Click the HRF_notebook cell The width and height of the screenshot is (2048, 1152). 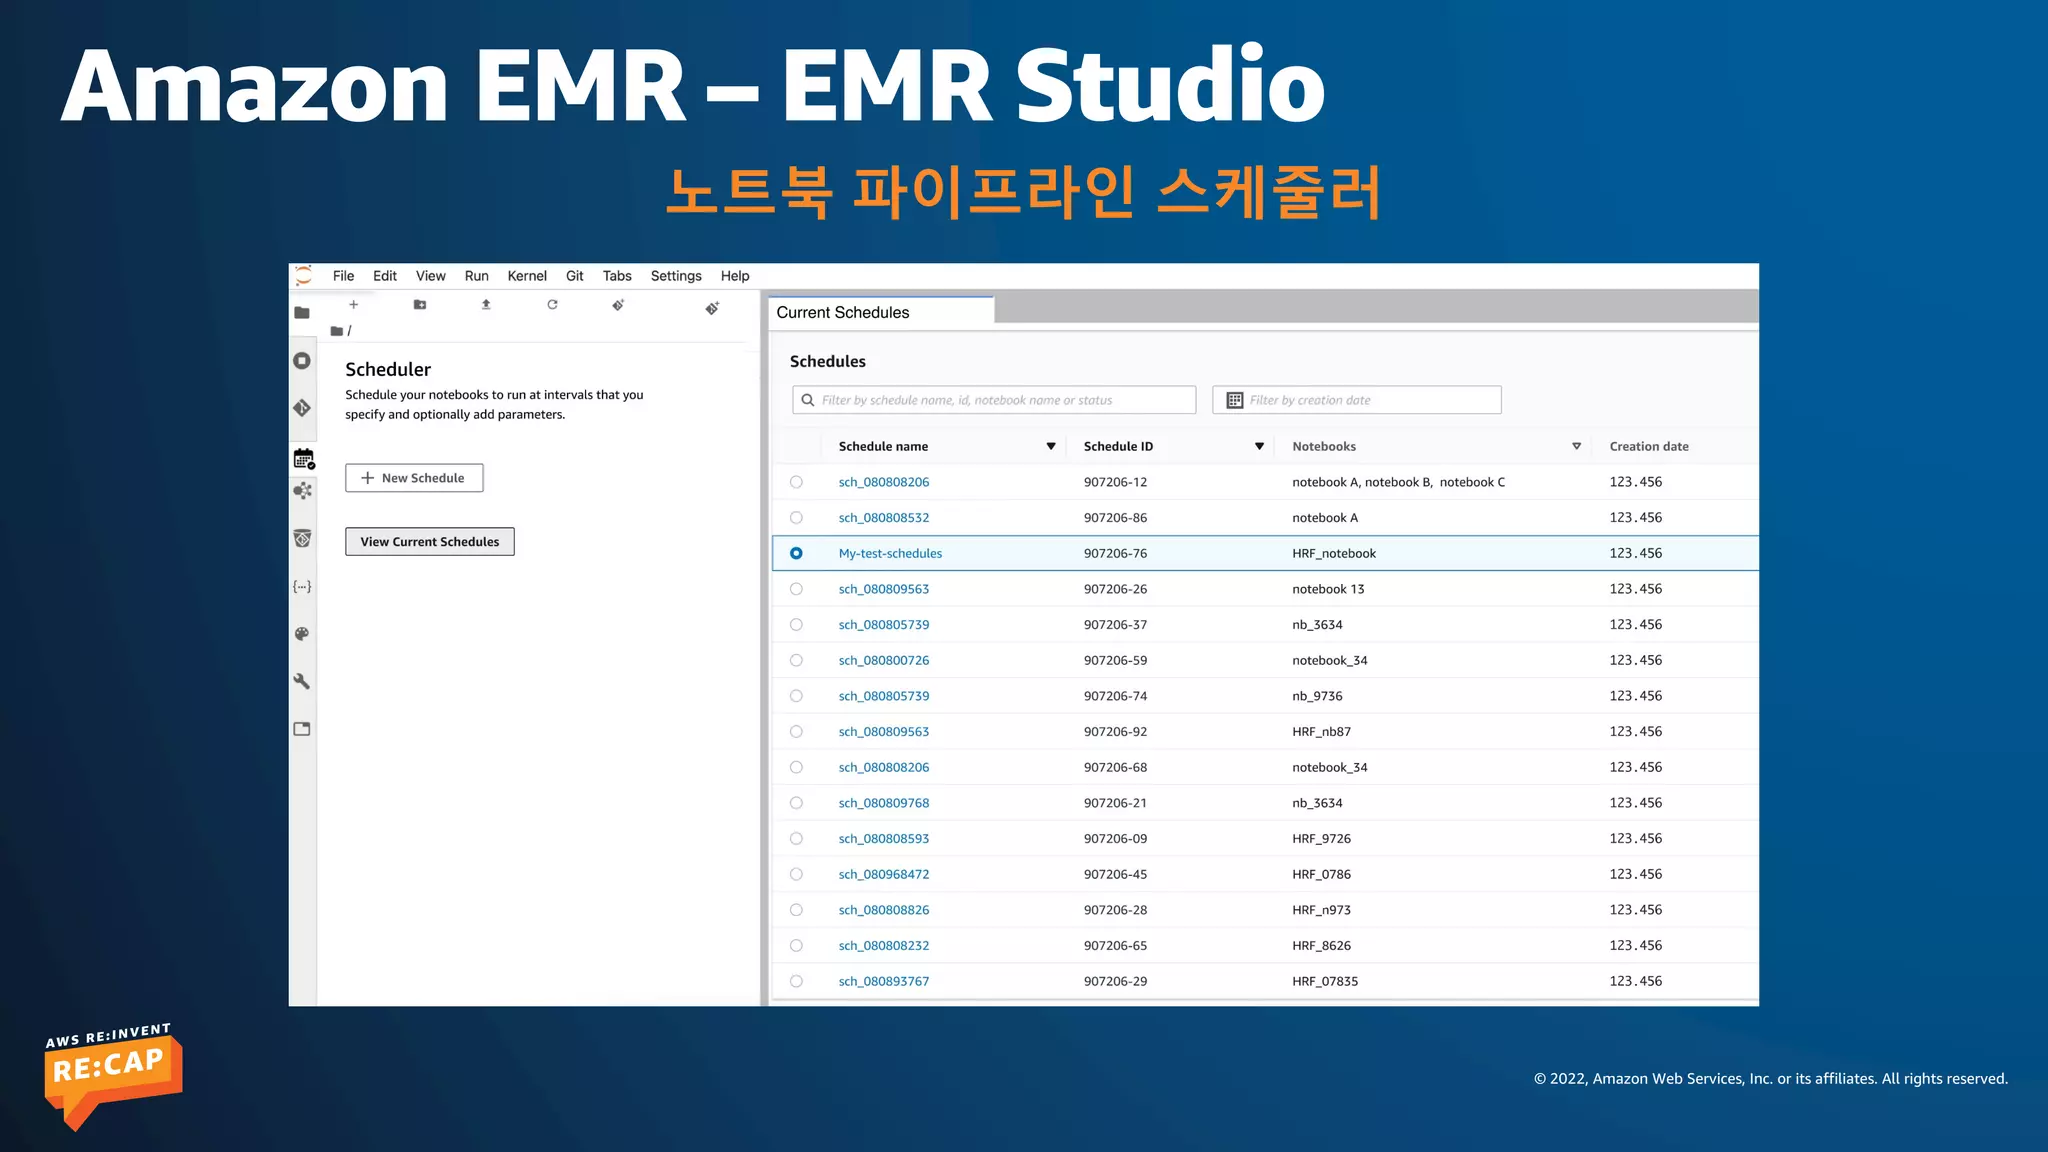1334,553
